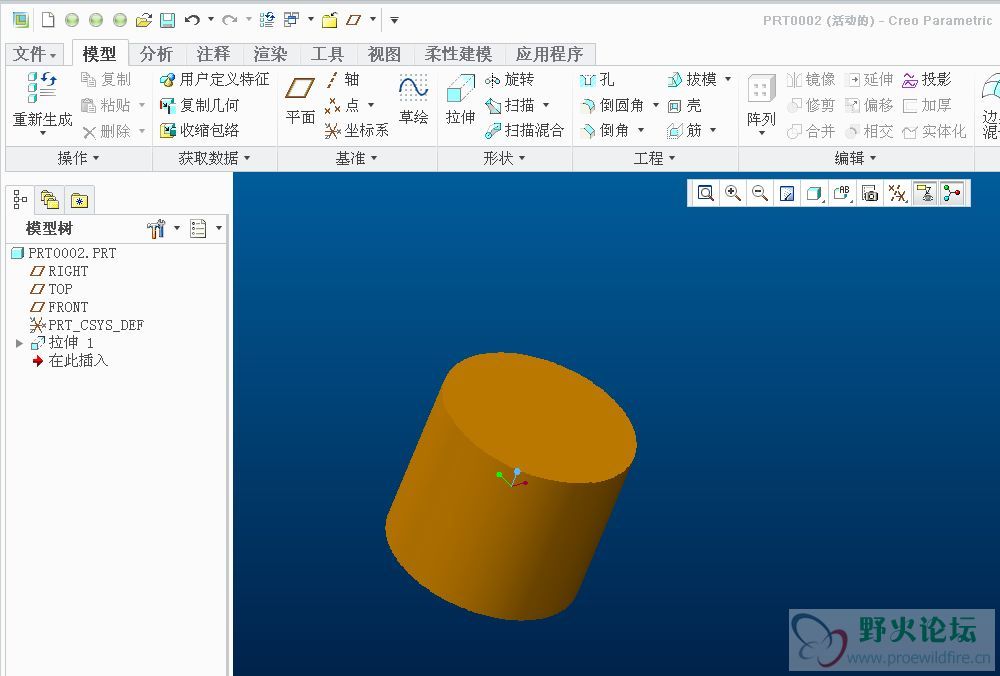Select the 扫描混合 swept blend tool

(x=524, y=131)
